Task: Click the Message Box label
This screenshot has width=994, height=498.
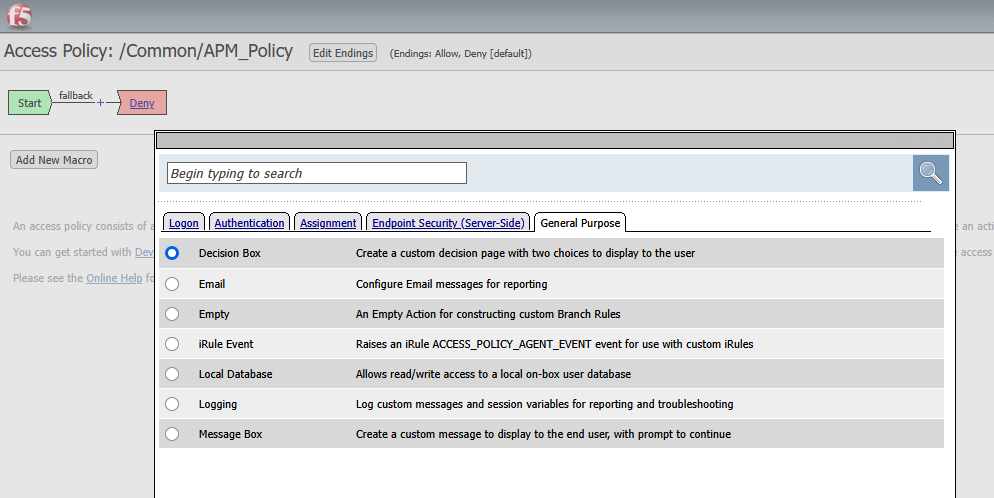Action: coord(230,434)
